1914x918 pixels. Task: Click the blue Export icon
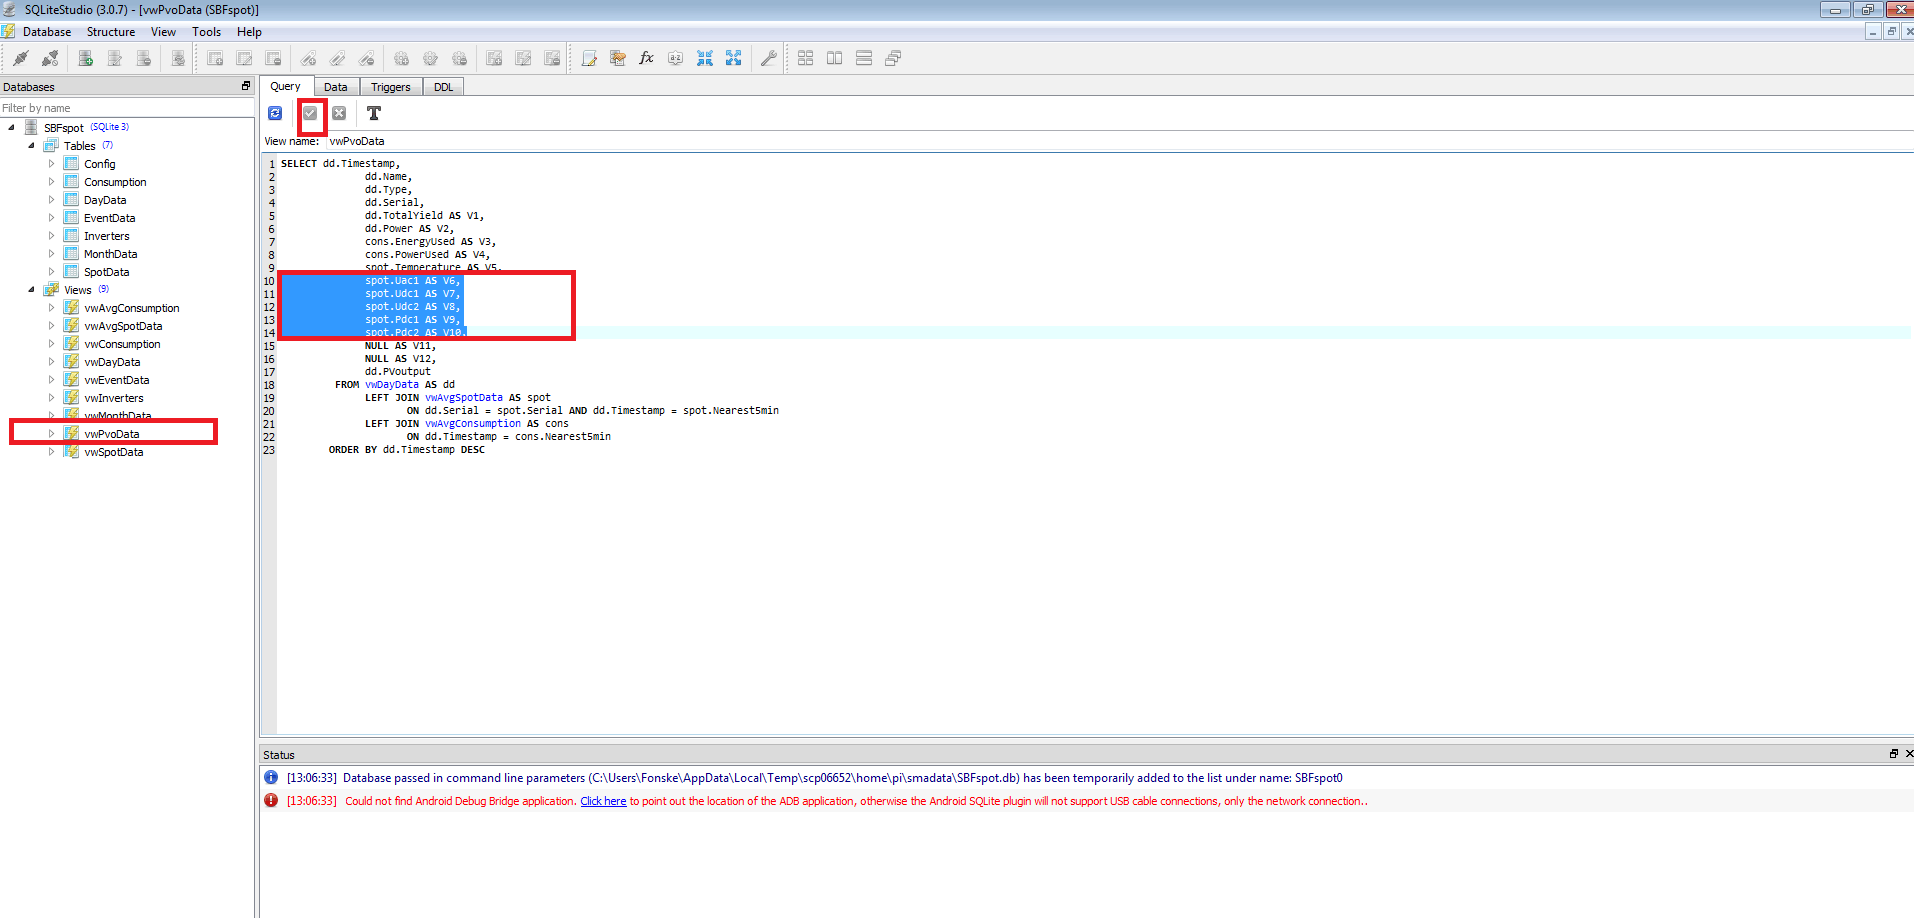pos(734,58)
